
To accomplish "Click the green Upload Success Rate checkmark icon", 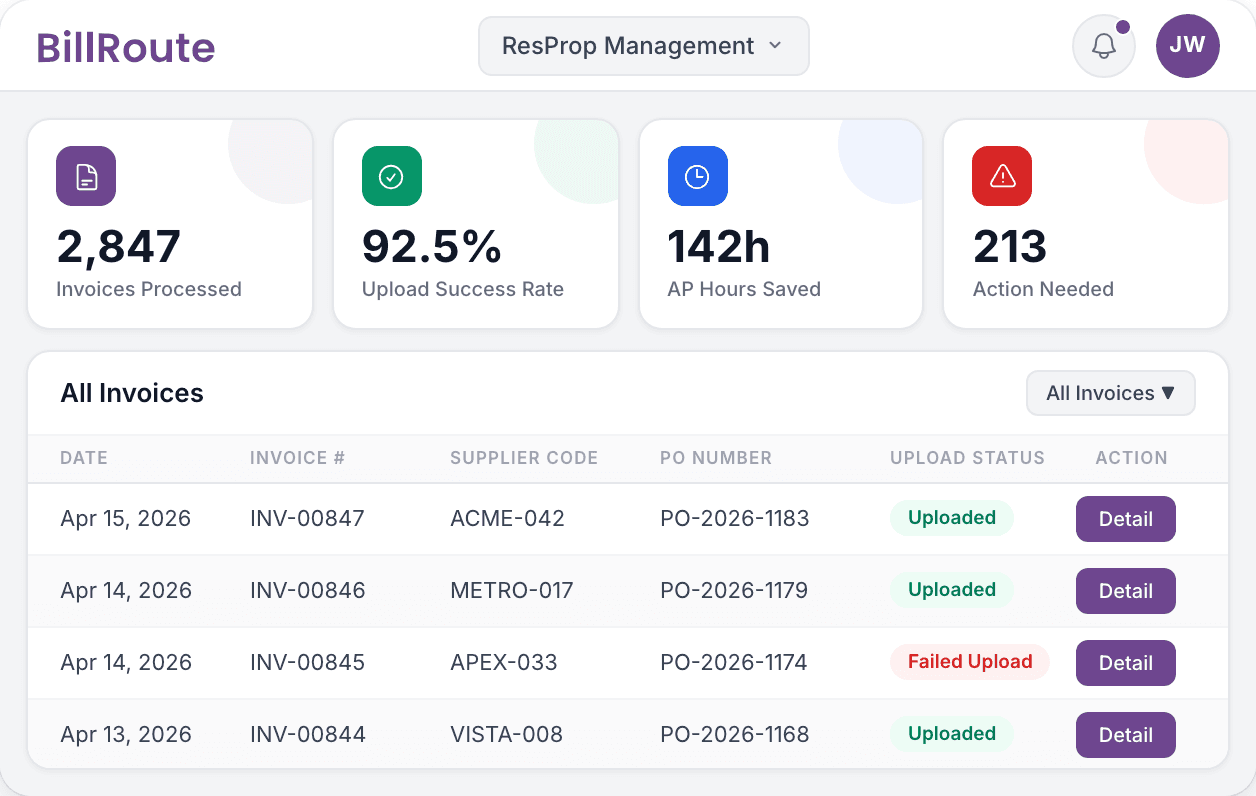I will click(391, 176).
